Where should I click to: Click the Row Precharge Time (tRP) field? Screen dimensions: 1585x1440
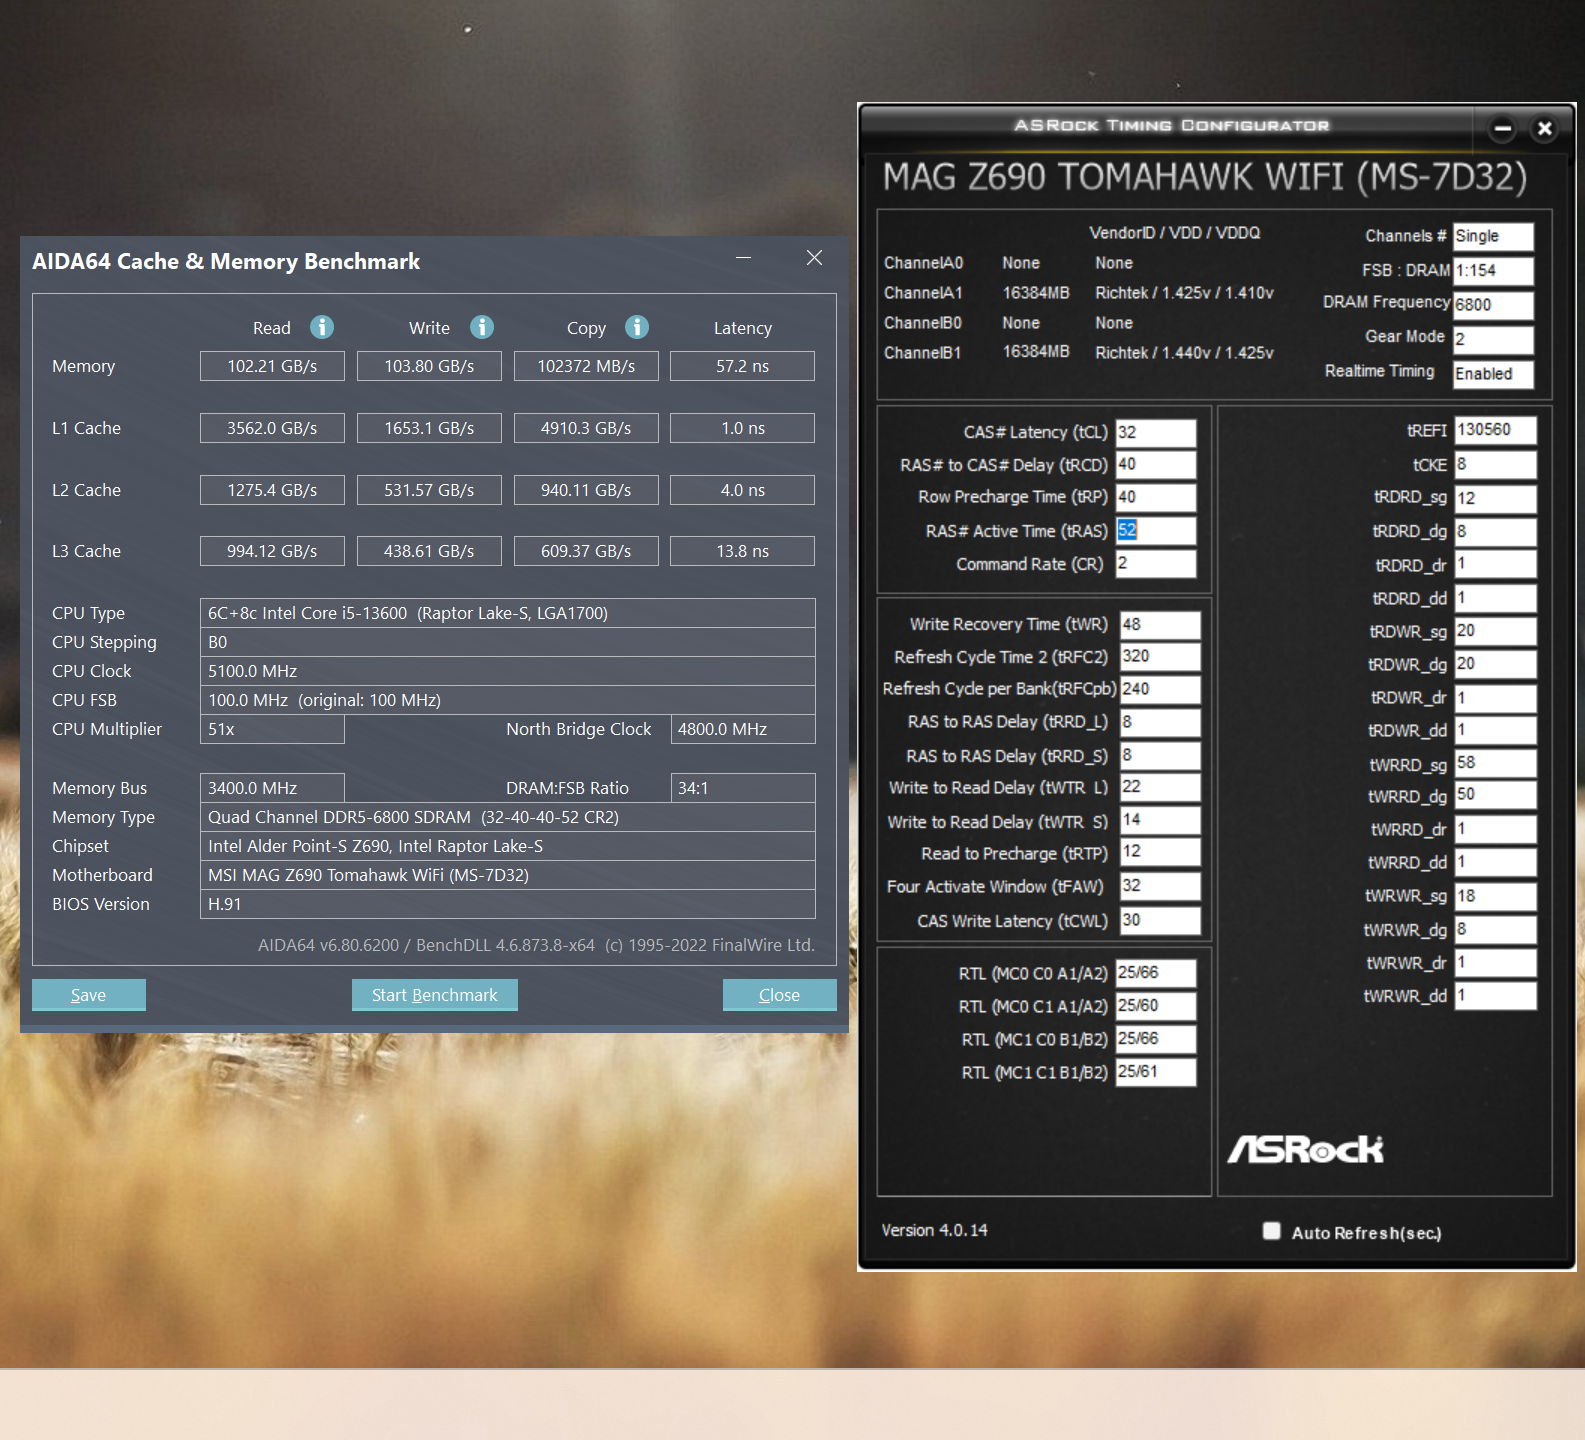[x=1156, y=498]
